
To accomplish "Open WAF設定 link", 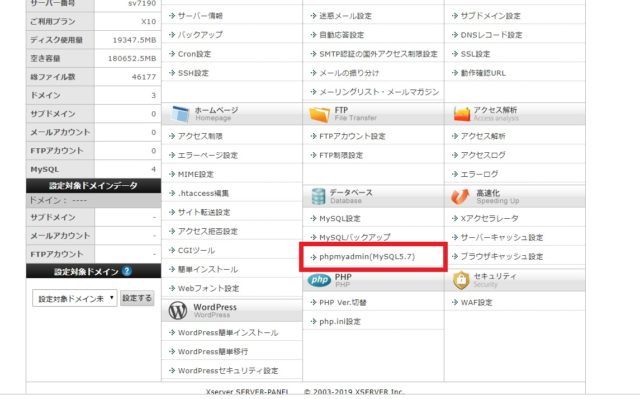I will (476, 303).
